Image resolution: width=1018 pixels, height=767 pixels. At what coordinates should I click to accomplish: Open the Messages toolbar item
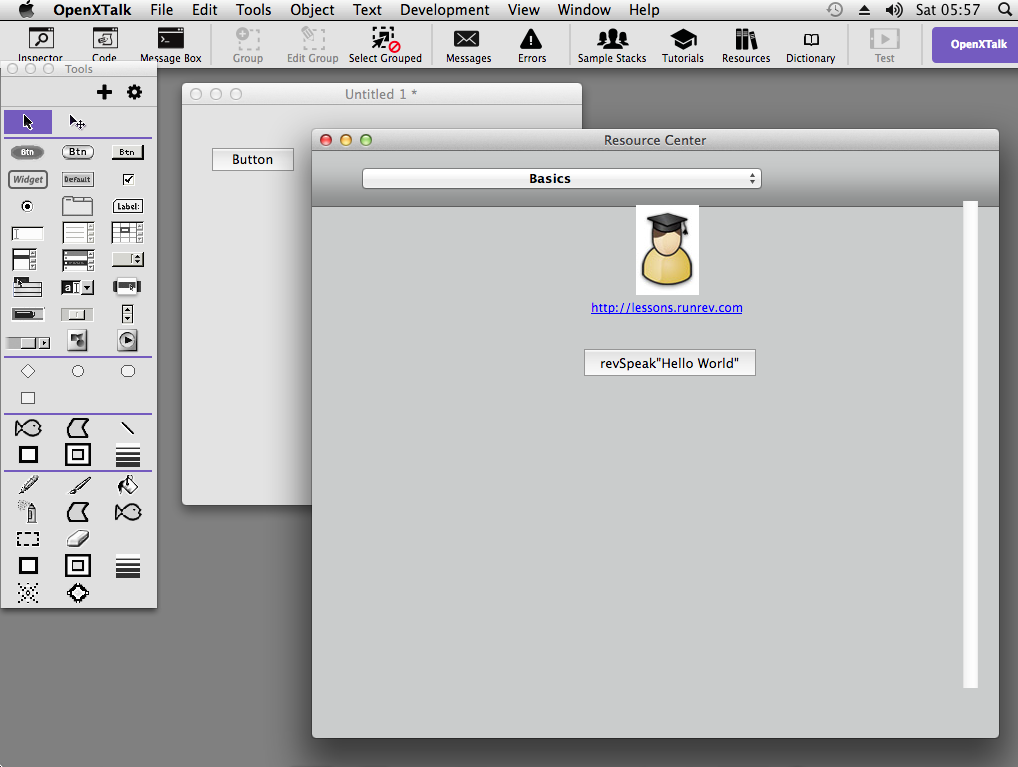(x=468, y=45)
